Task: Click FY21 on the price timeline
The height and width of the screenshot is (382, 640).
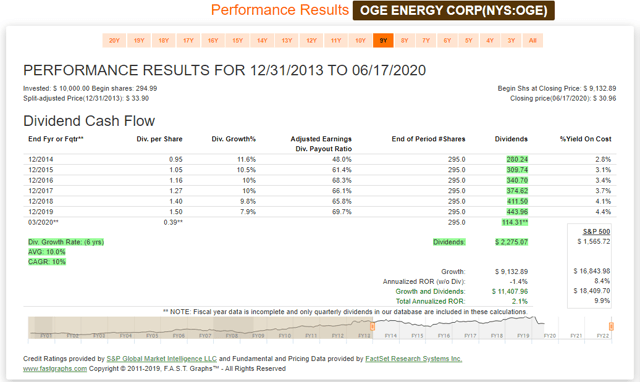Action: pos(576,335)
